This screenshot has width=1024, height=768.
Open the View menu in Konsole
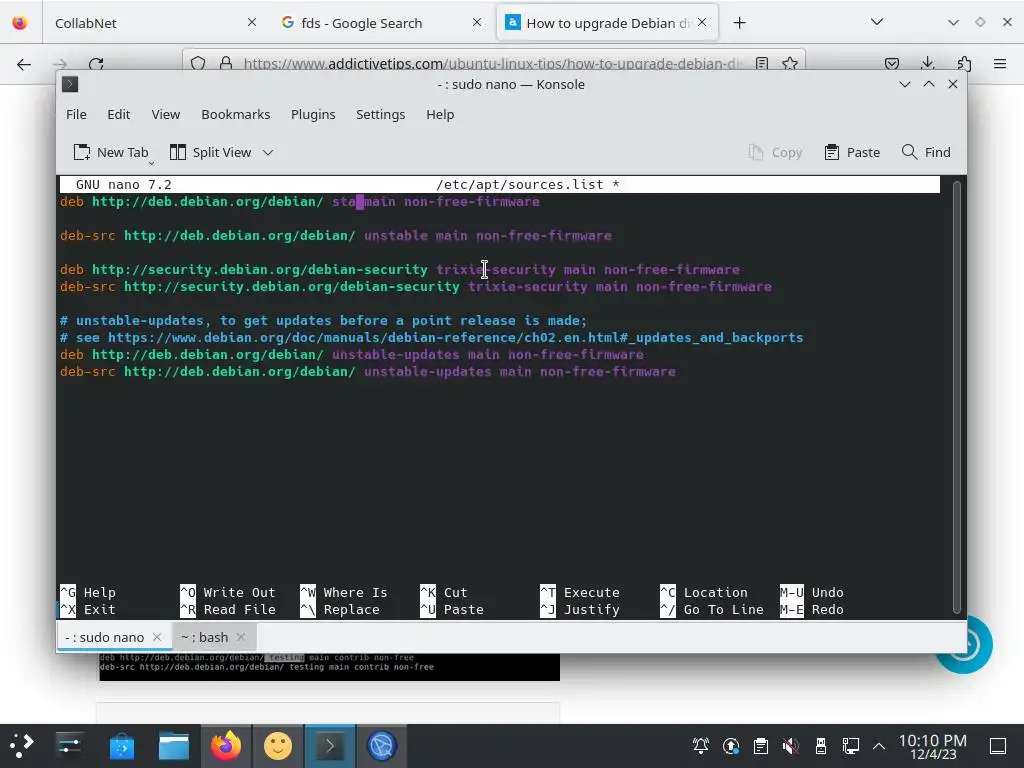pyautogui.click(x=166, y=114)
